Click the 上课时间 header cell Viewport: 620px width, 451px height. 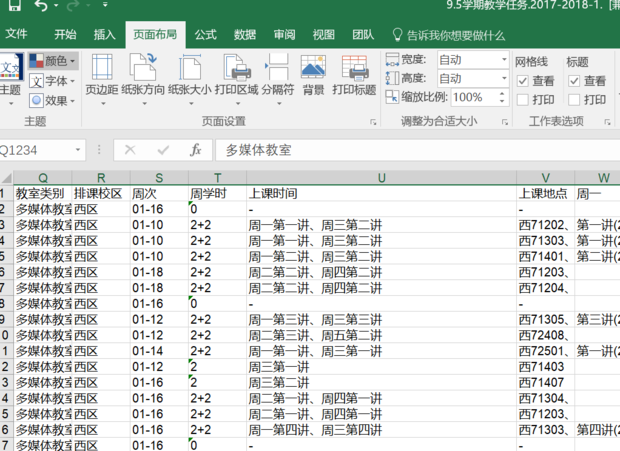382,194
